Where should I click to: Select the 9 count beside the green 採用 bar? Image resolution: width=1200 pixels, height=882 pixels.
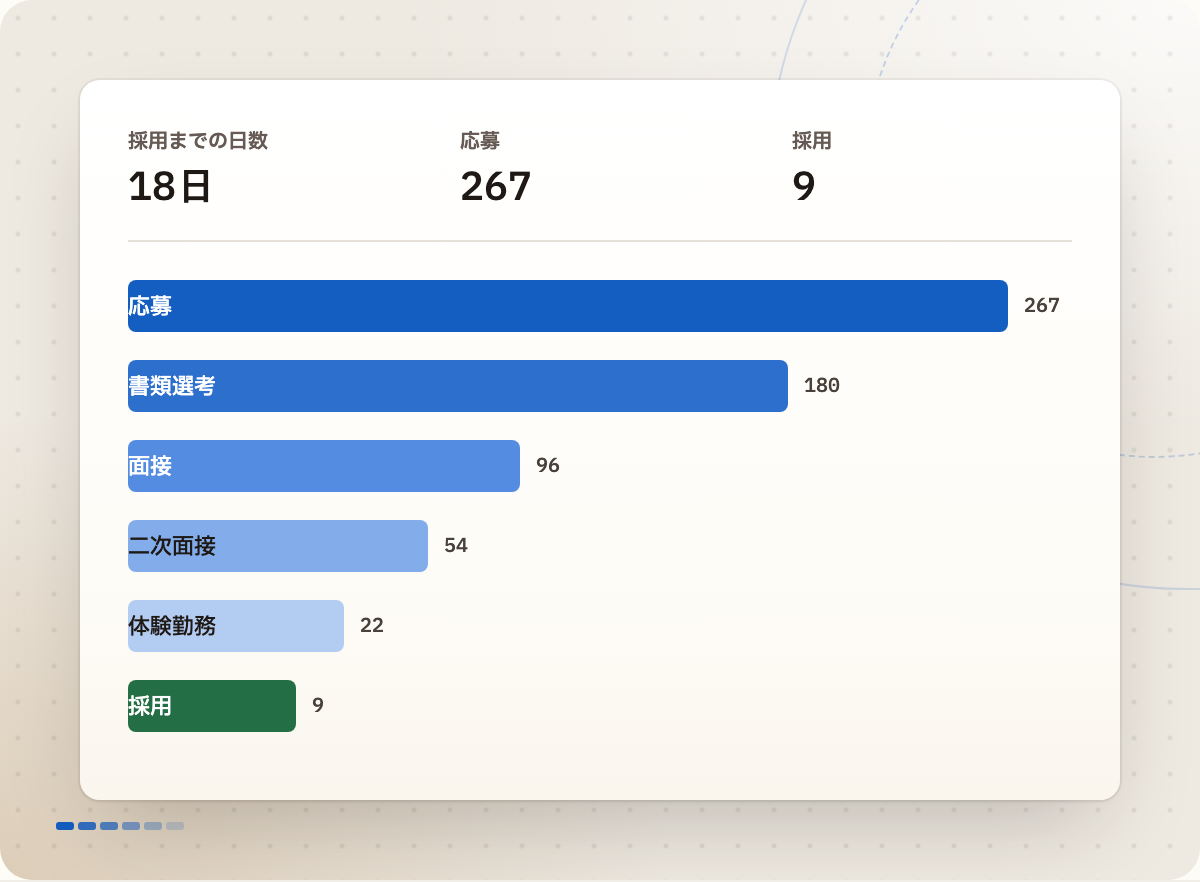318,706
